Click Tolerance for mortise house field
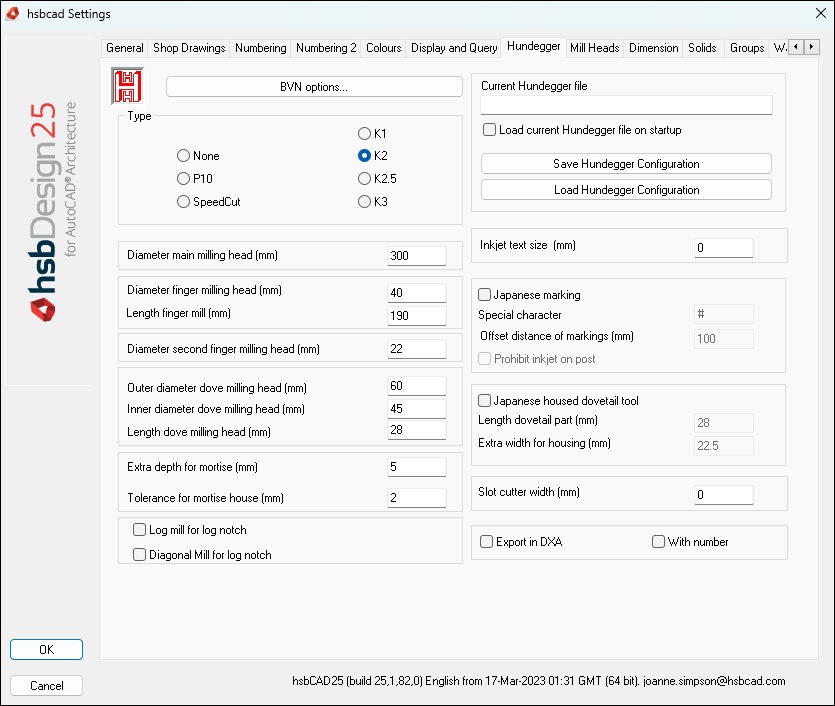Screen dimensions: 835x706 click(x=416, y=497)
